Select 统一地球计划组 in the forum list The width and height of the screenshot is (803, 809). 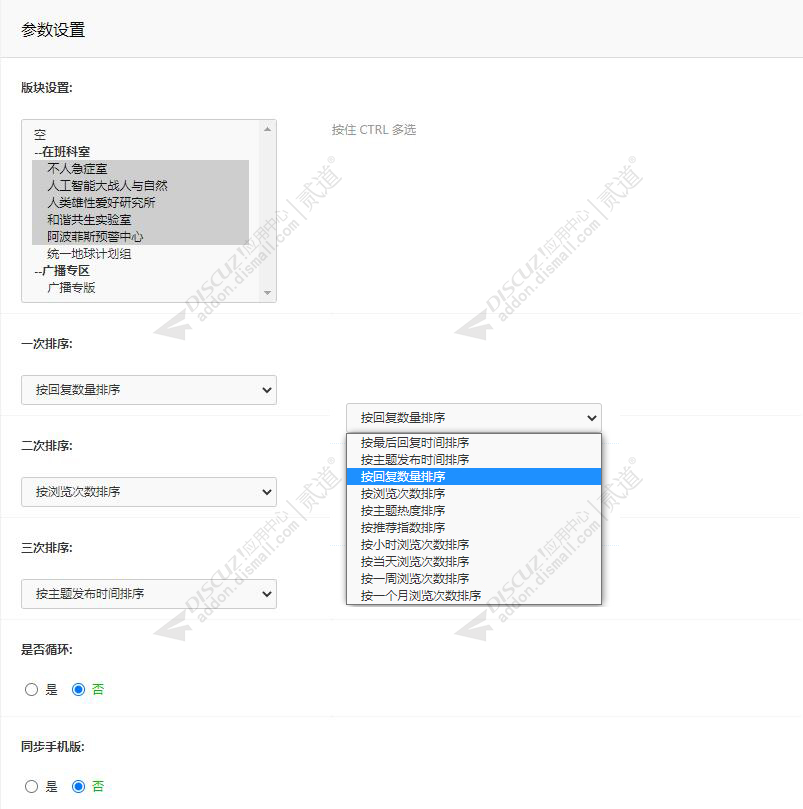coord(140,254)
